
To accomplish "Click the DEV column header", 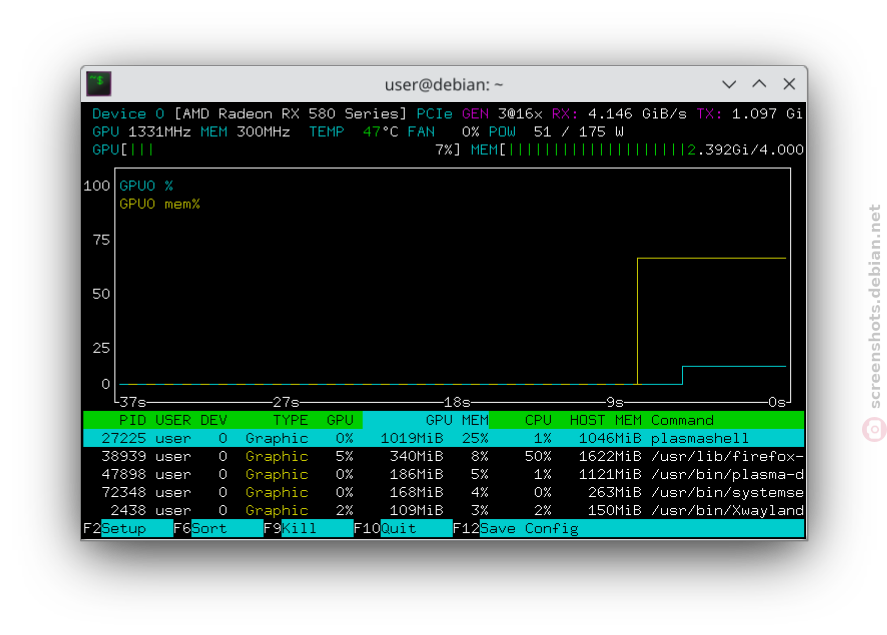I will click(x=214, y=420).
